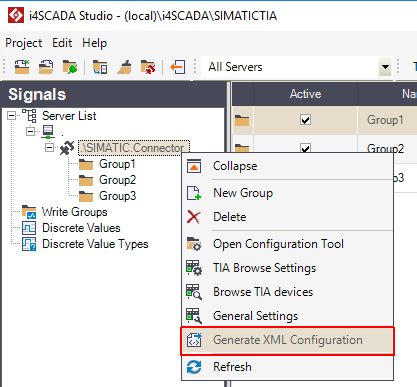
Task: Collapse the SIMATIC.Connector node expander
Action: [49, 147]
